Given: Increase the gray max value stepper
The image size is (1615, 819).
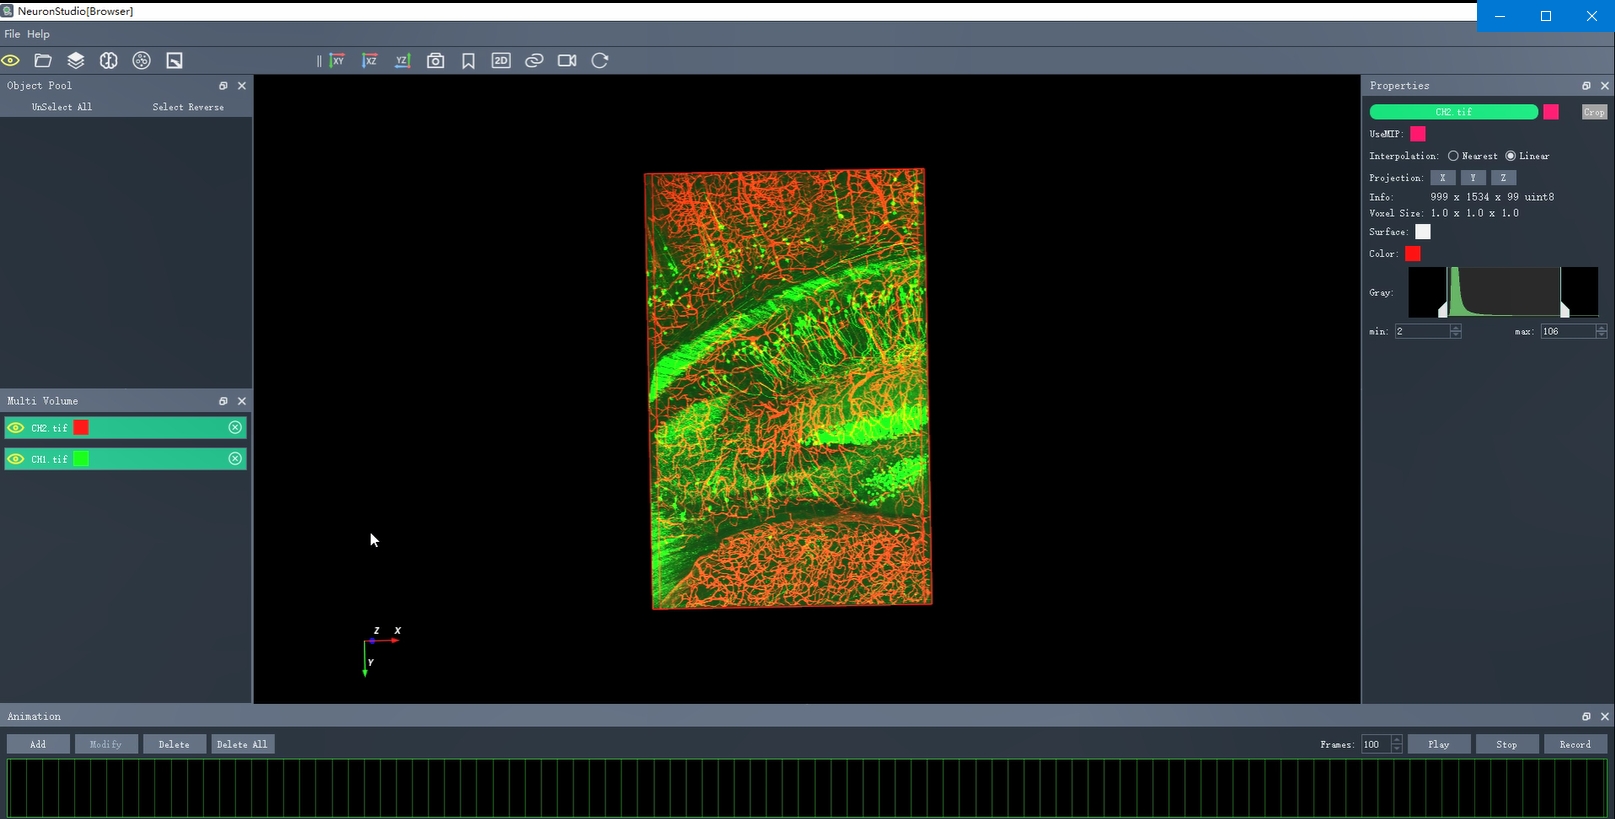Looking at the screenshot, I should point(1601,327).
